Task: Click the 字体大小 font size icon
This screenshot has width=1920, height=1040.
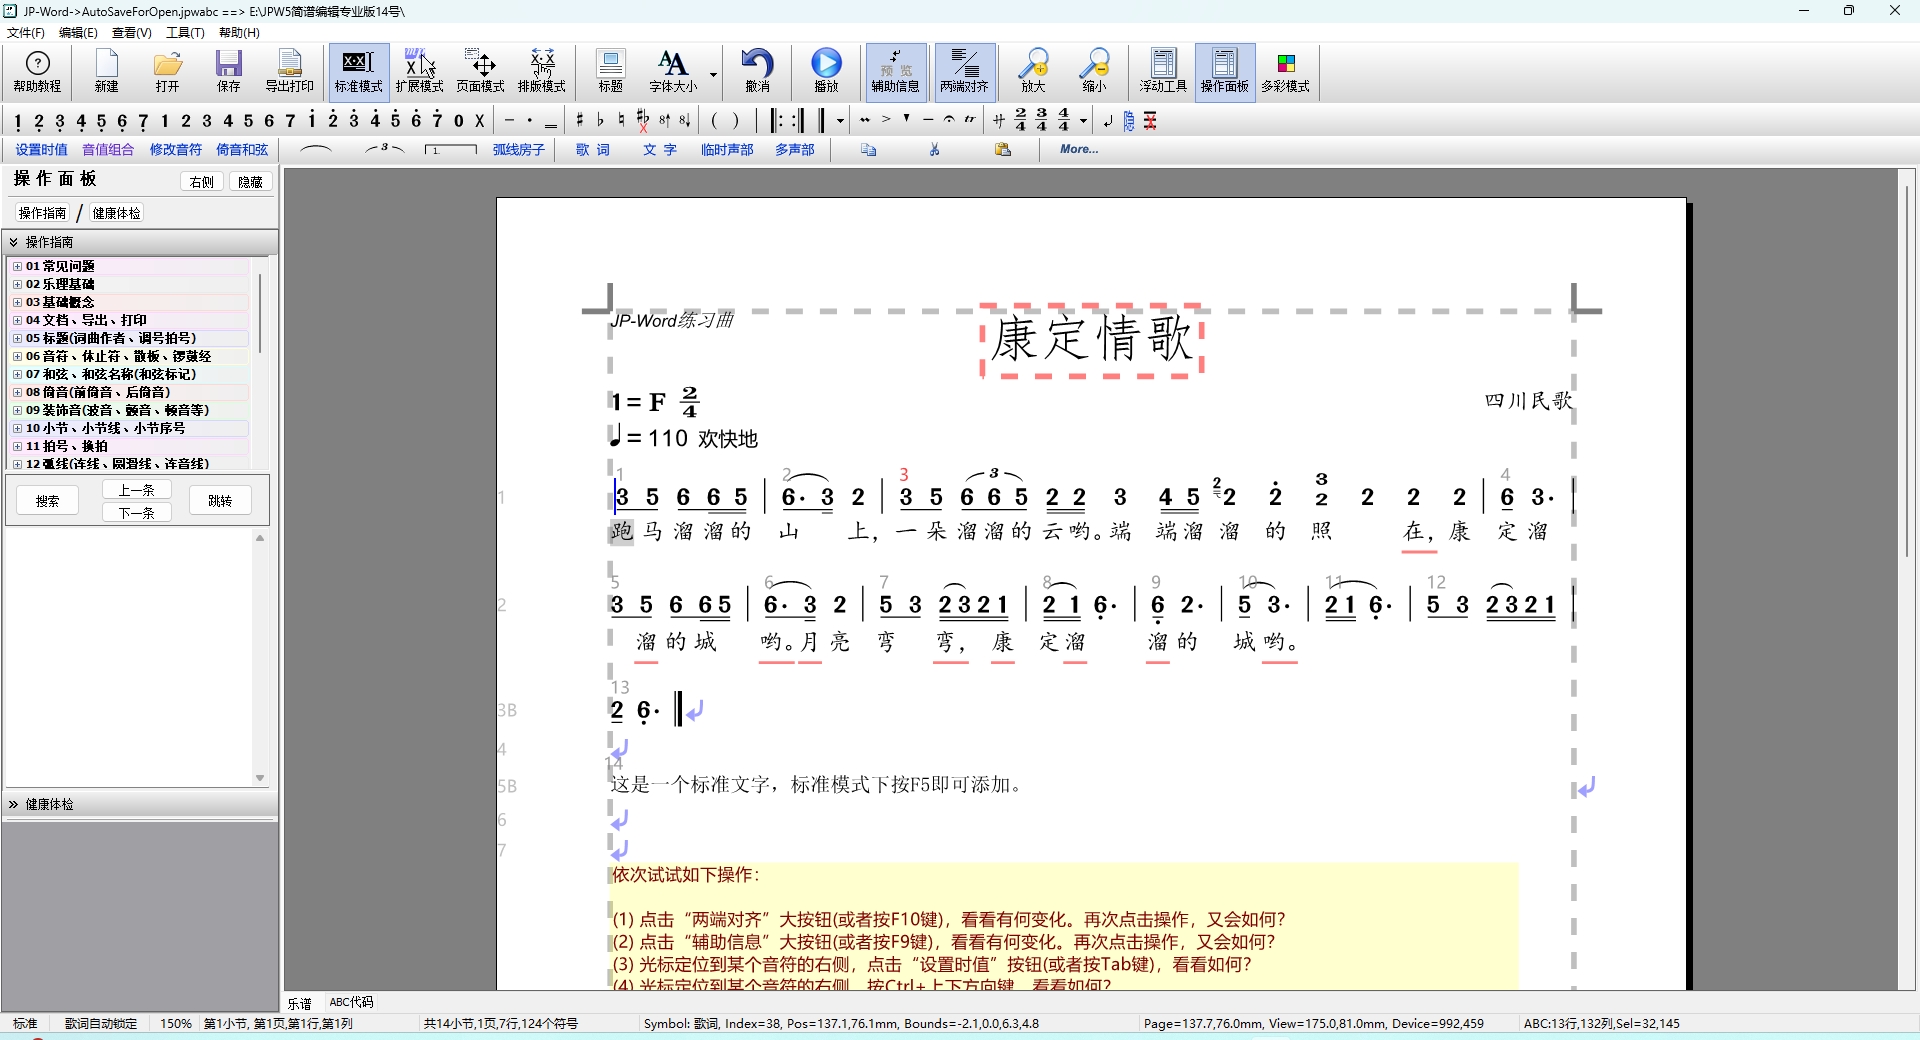Action: point(673,72)
